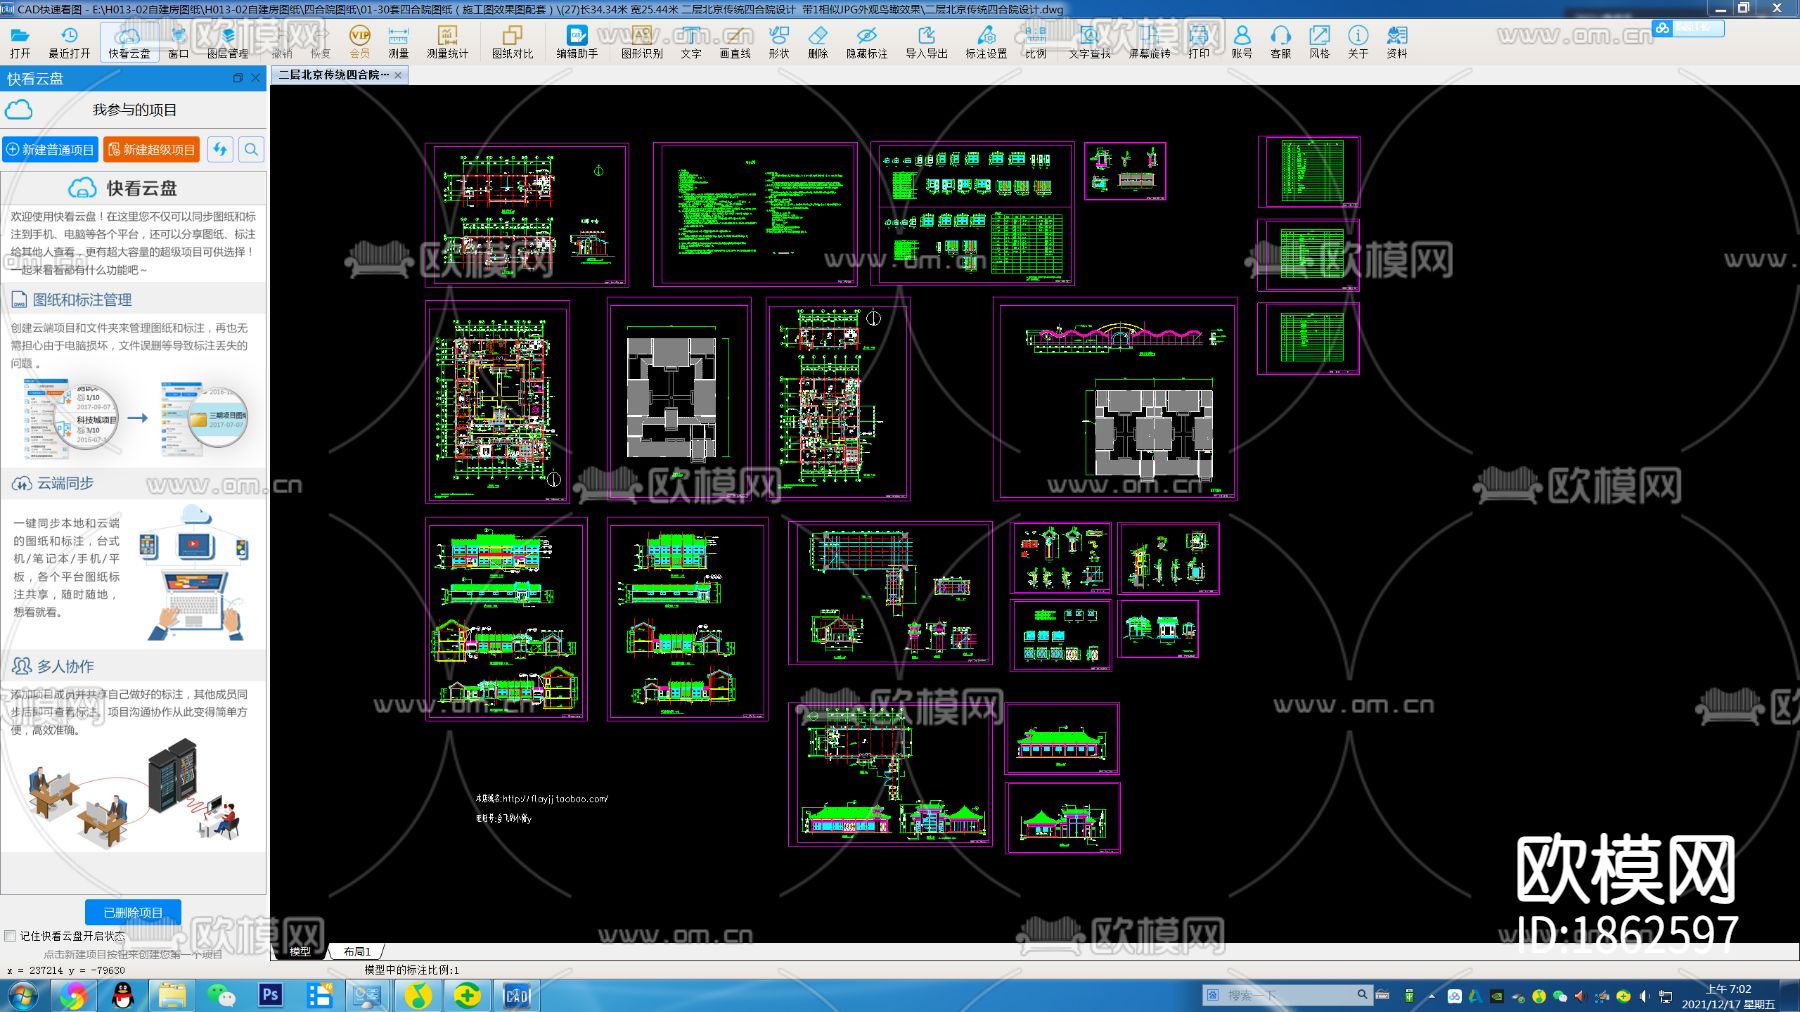
Task: Open 已删除项目 deleted projects
Action: click(x=133, y=912)
